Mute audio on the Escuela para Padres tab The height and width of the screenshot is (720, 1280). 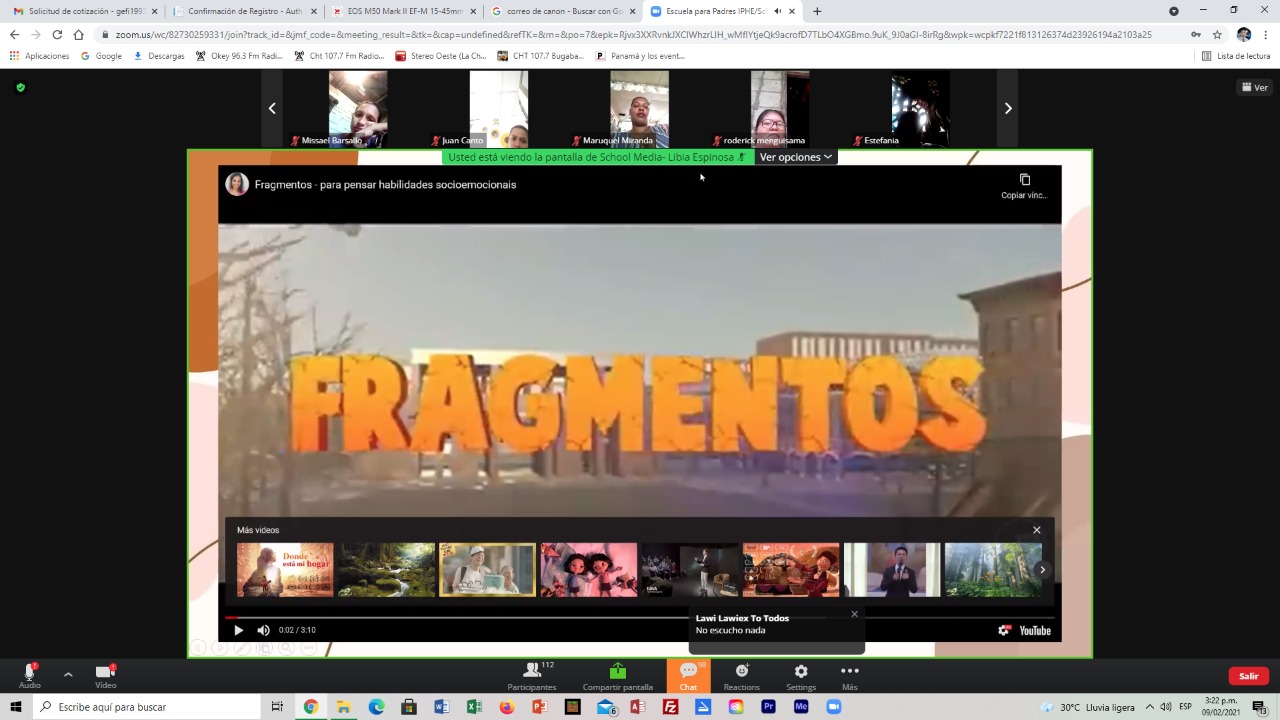point(777,11)
